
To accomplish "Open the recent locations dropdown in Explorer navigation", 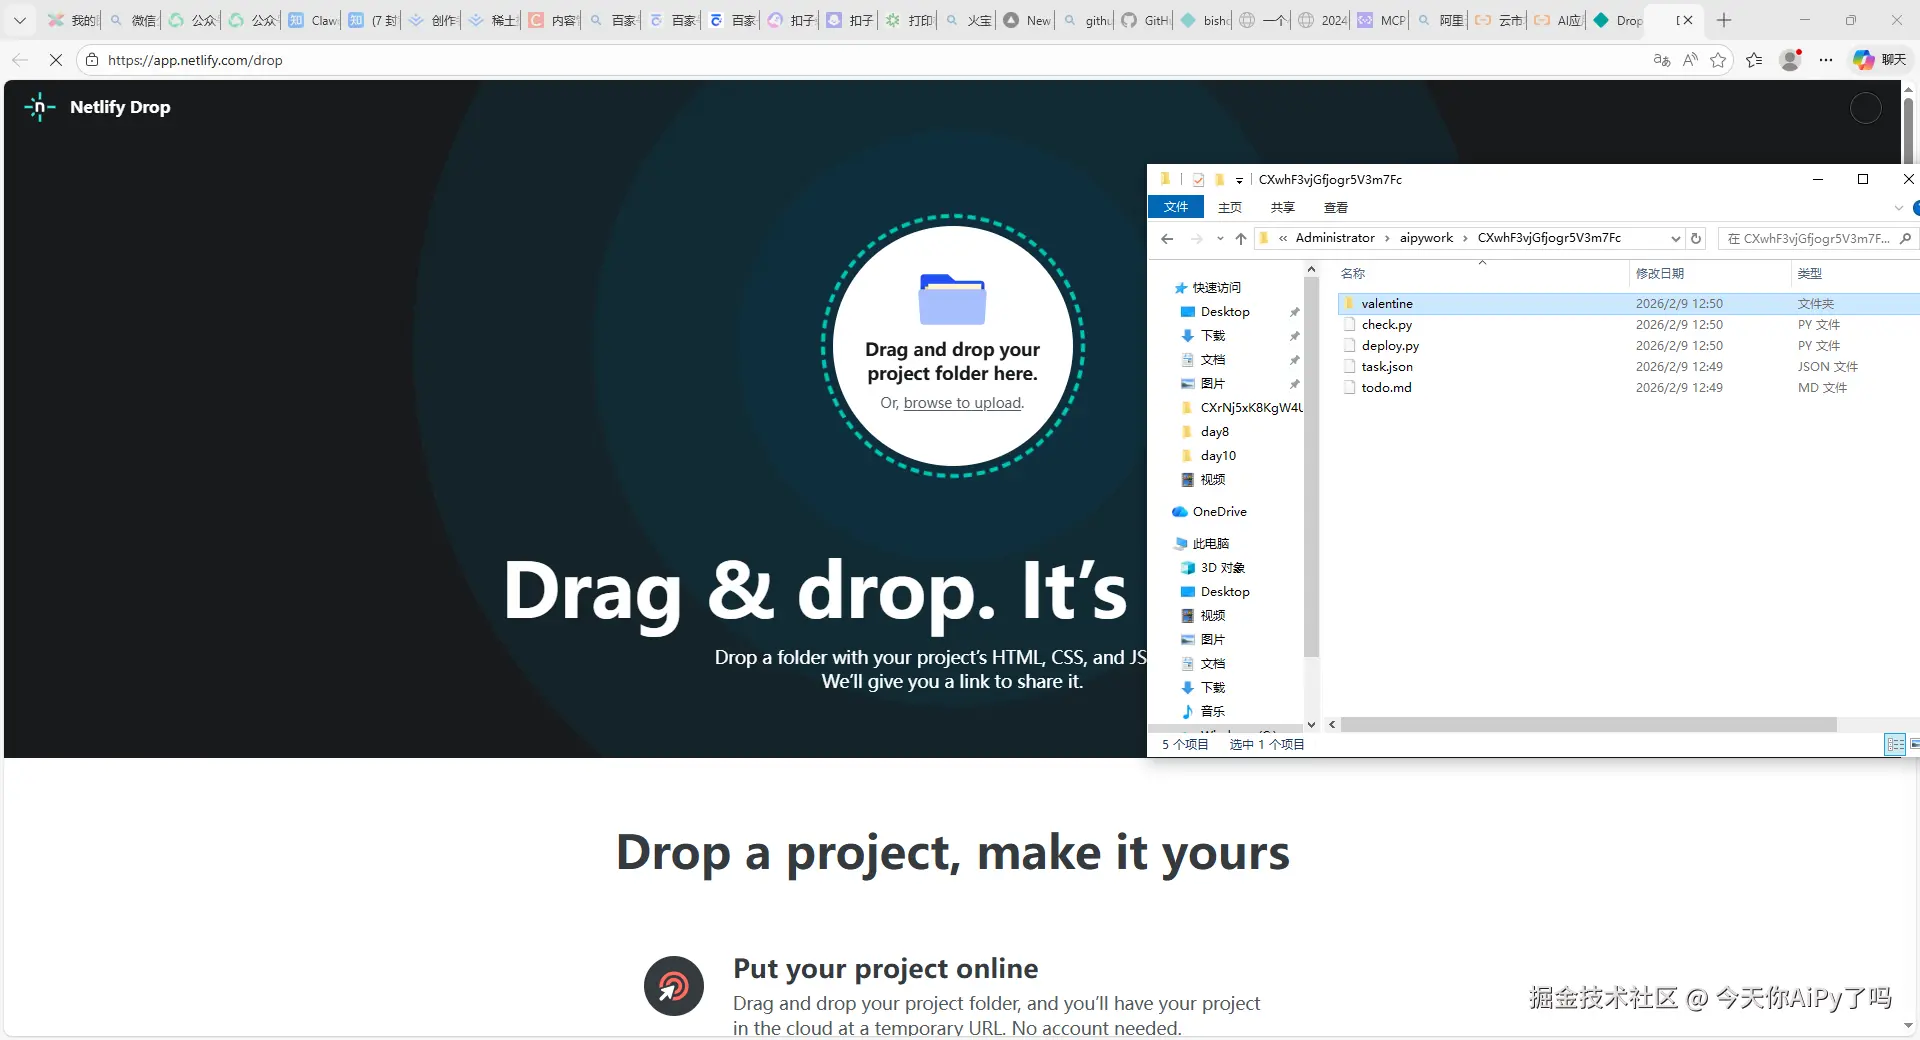I will click(x=1220, y=238).
